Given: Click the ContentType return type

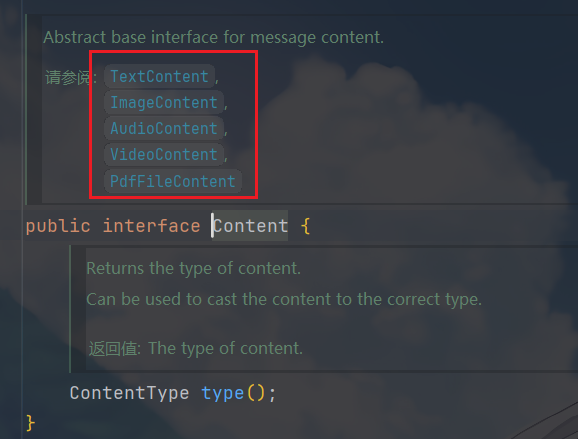Looking at the screenshot, I should point(129,393).
